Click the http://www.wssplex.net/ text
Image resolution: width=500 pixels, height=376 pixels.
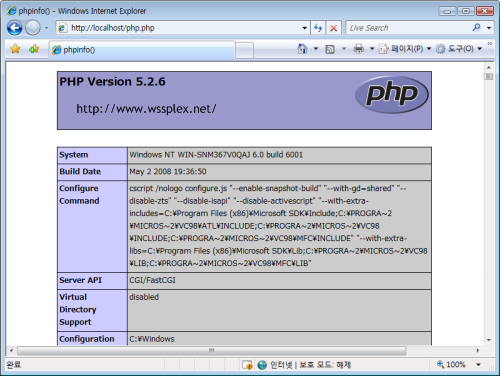pos(146,109)
